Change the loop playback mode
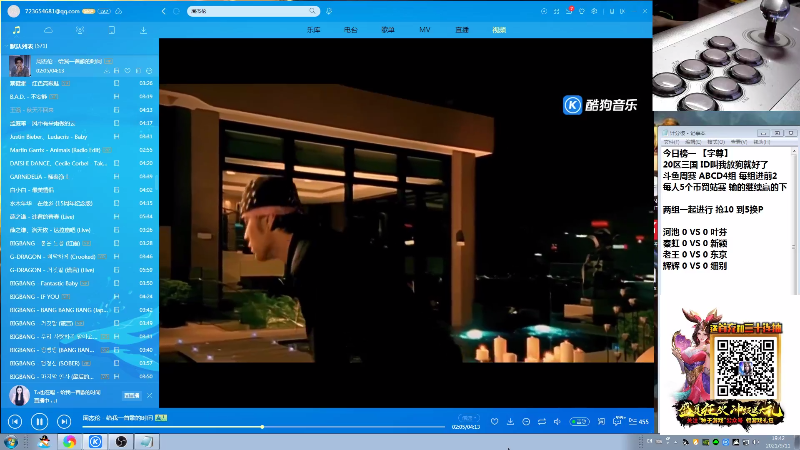This screenshot has width=800, height=450. [542, 421]
